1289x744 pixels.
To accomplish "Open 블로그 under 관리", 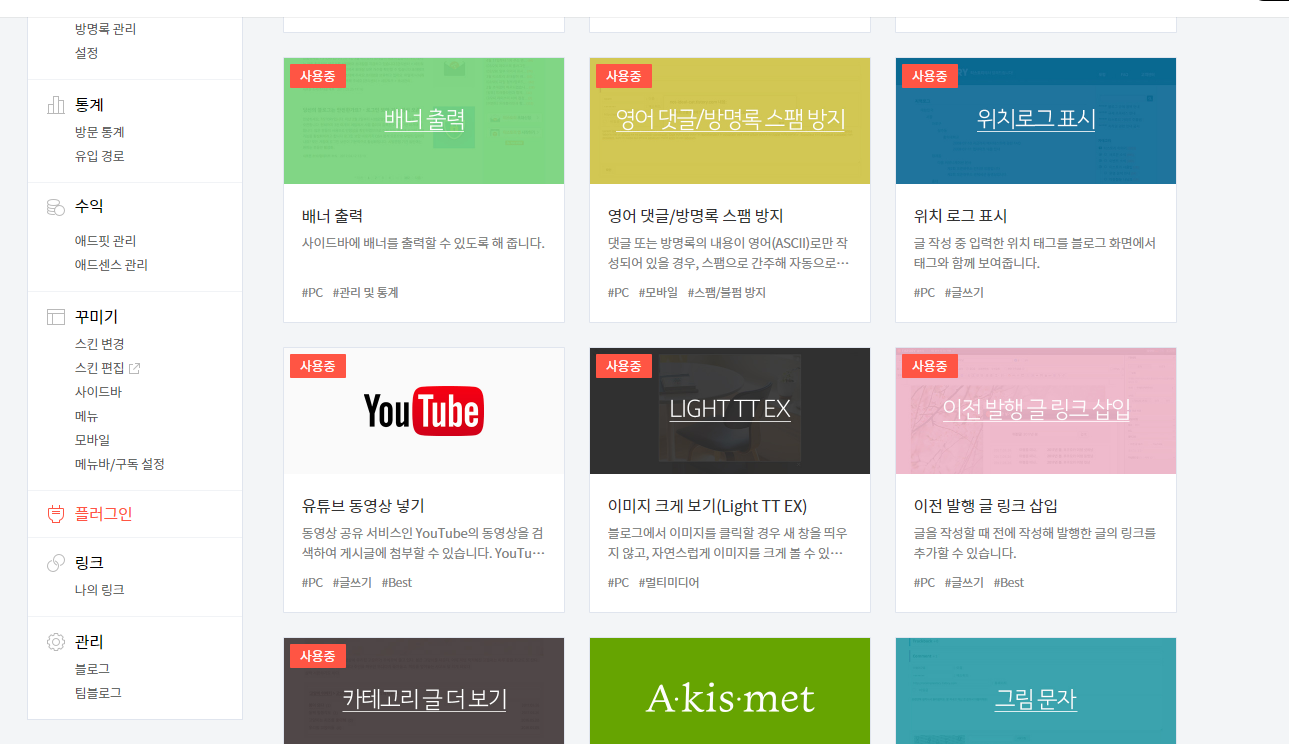I will [x=93, y=669].
